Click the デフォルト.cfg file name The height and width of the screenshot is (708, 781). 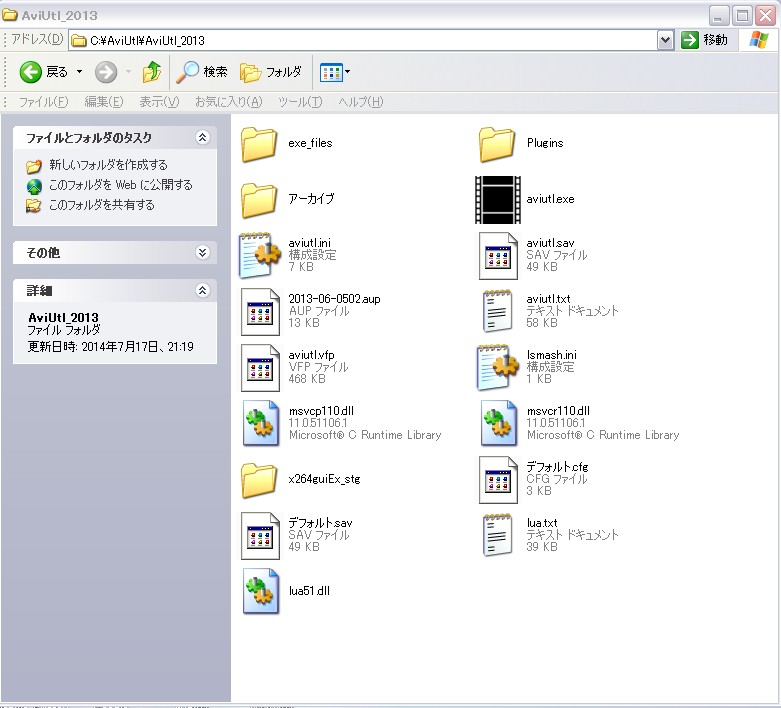(x=557, y=467)
